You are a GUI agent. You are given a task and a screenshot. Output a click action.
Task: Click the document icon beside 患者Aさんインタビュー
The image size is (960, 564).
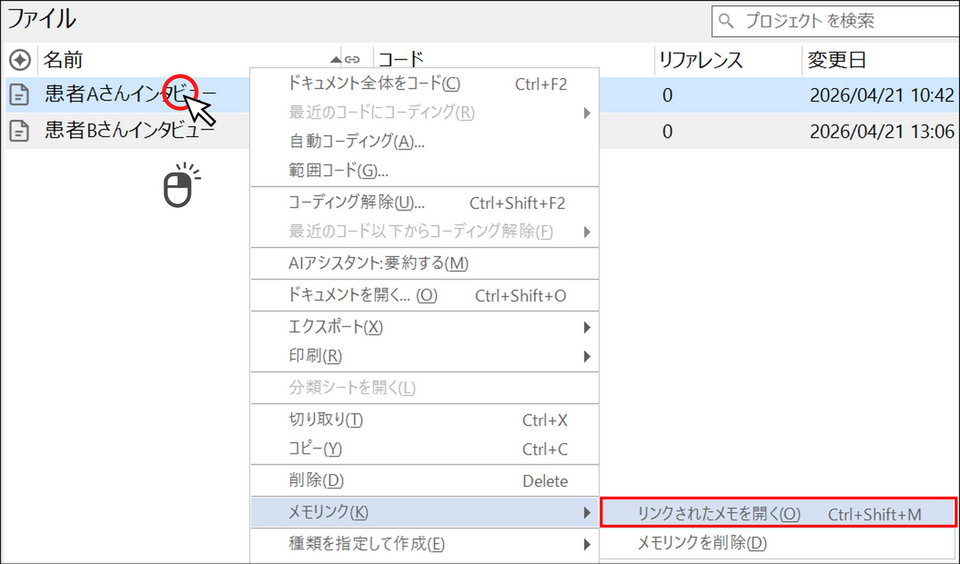click(x=19, y=96)
